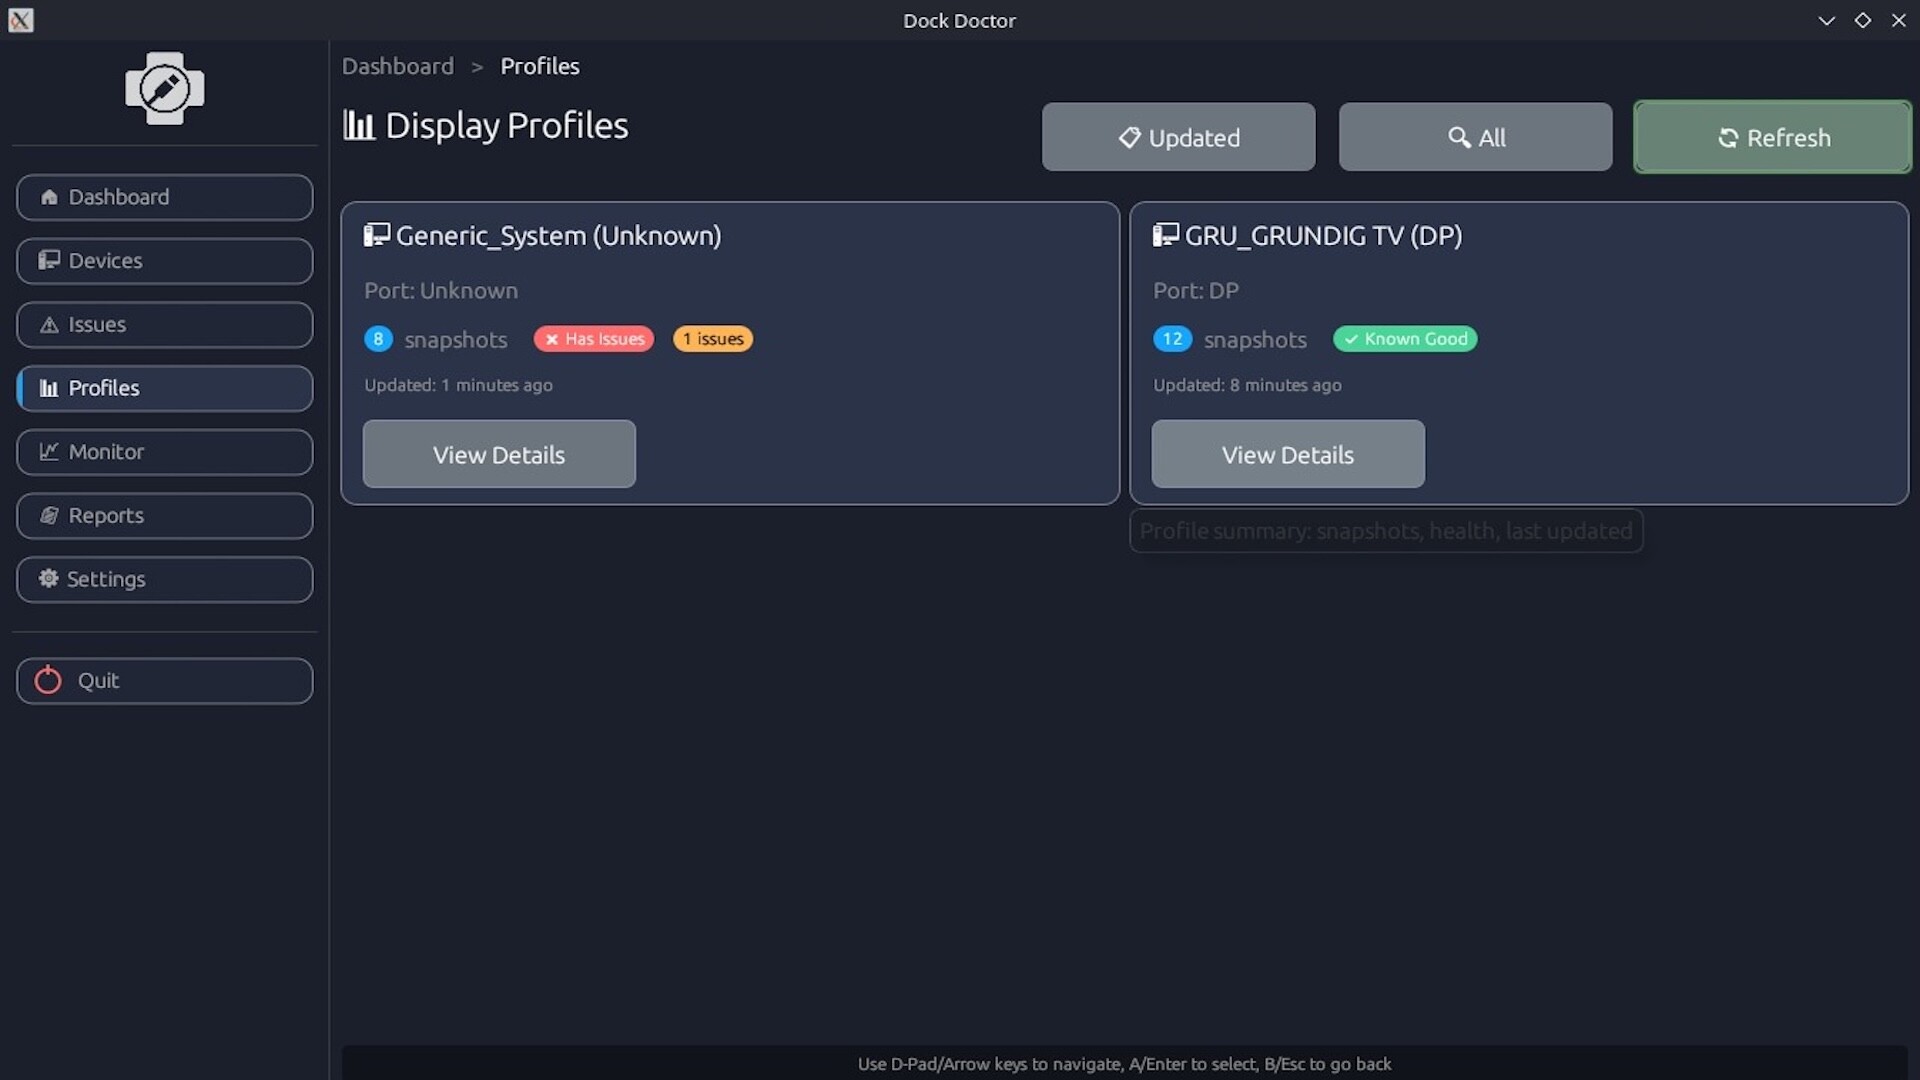Click the Settings gear icon
The width and height of the screenshot is (1920, 1080).
(48, 579)
